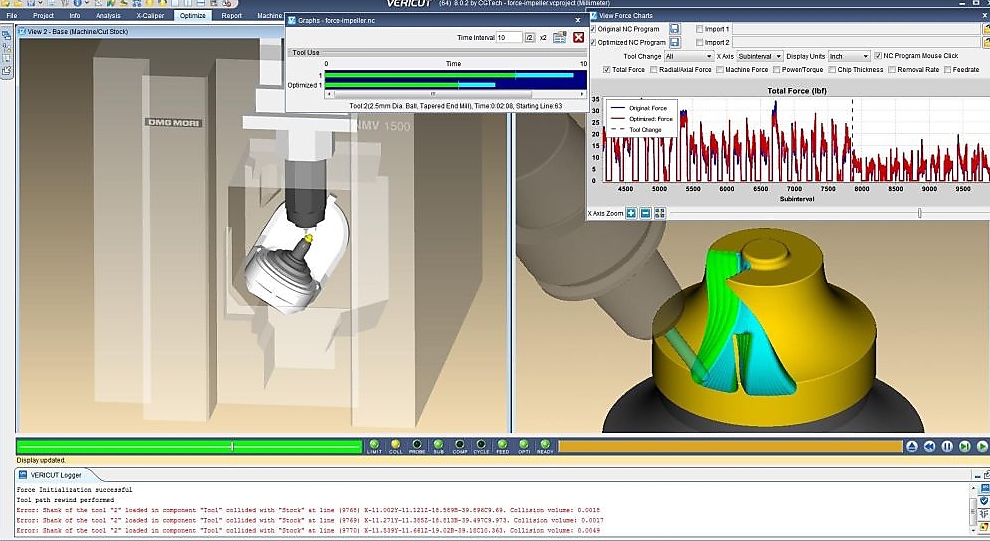The image size is (990, 541).
Task: Click the red X icon in Graphs toolbar
Action: [578, 37]
